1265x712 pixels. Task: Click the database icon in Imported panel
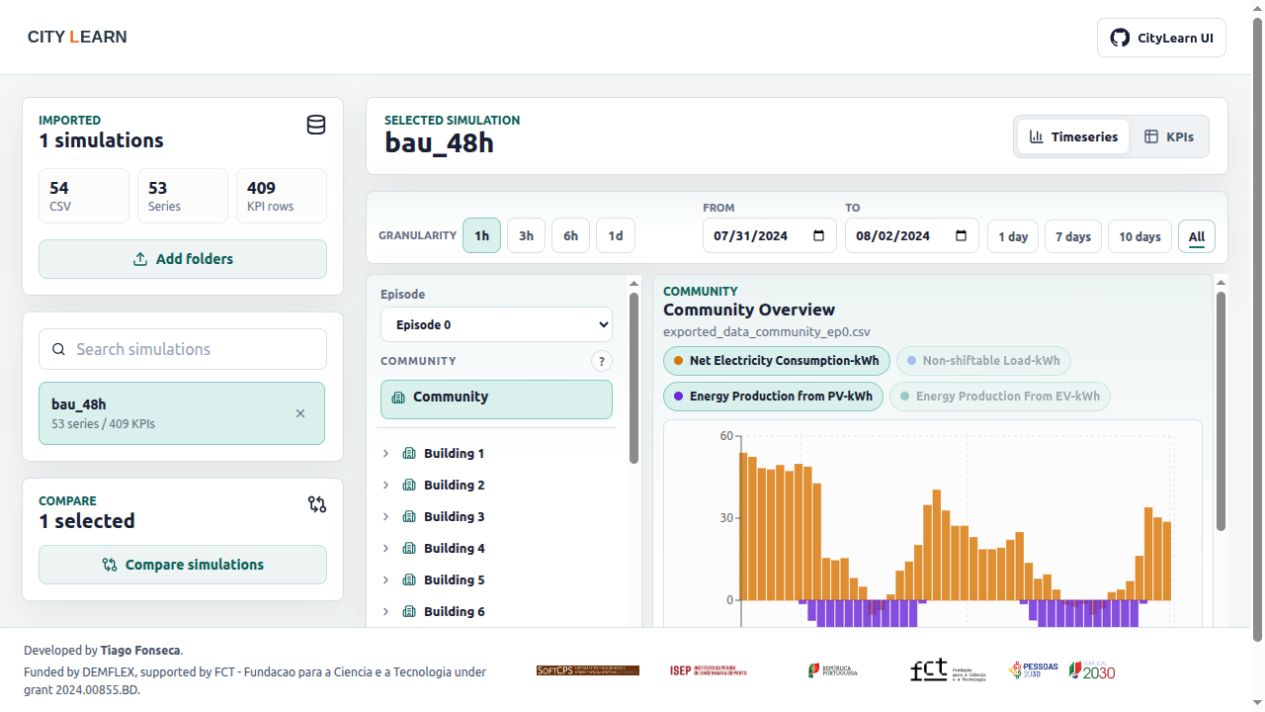click(316, 125)
